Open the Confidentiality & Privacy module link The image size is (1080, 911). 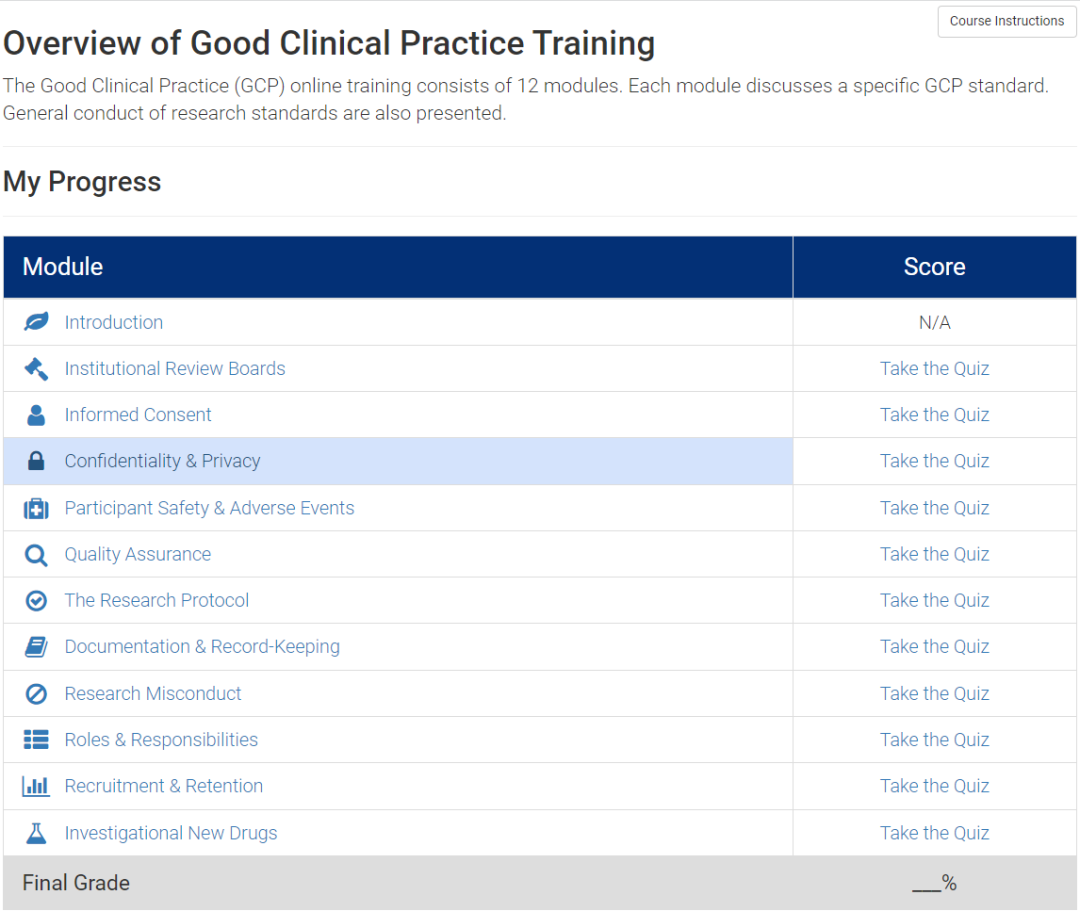point(162,461)
